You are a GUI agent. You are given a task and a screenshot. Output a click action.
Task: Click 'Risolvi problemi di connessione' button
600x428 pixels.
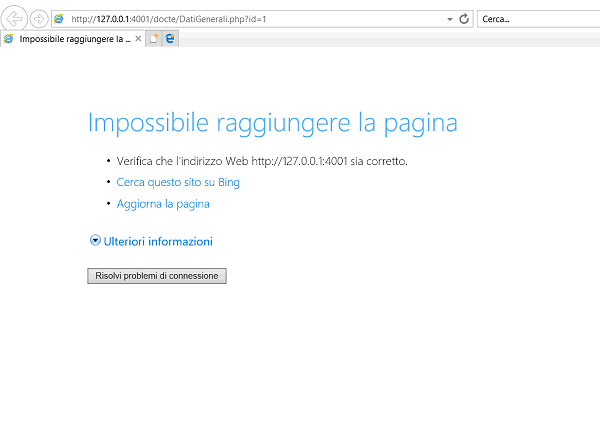[157, 276]
